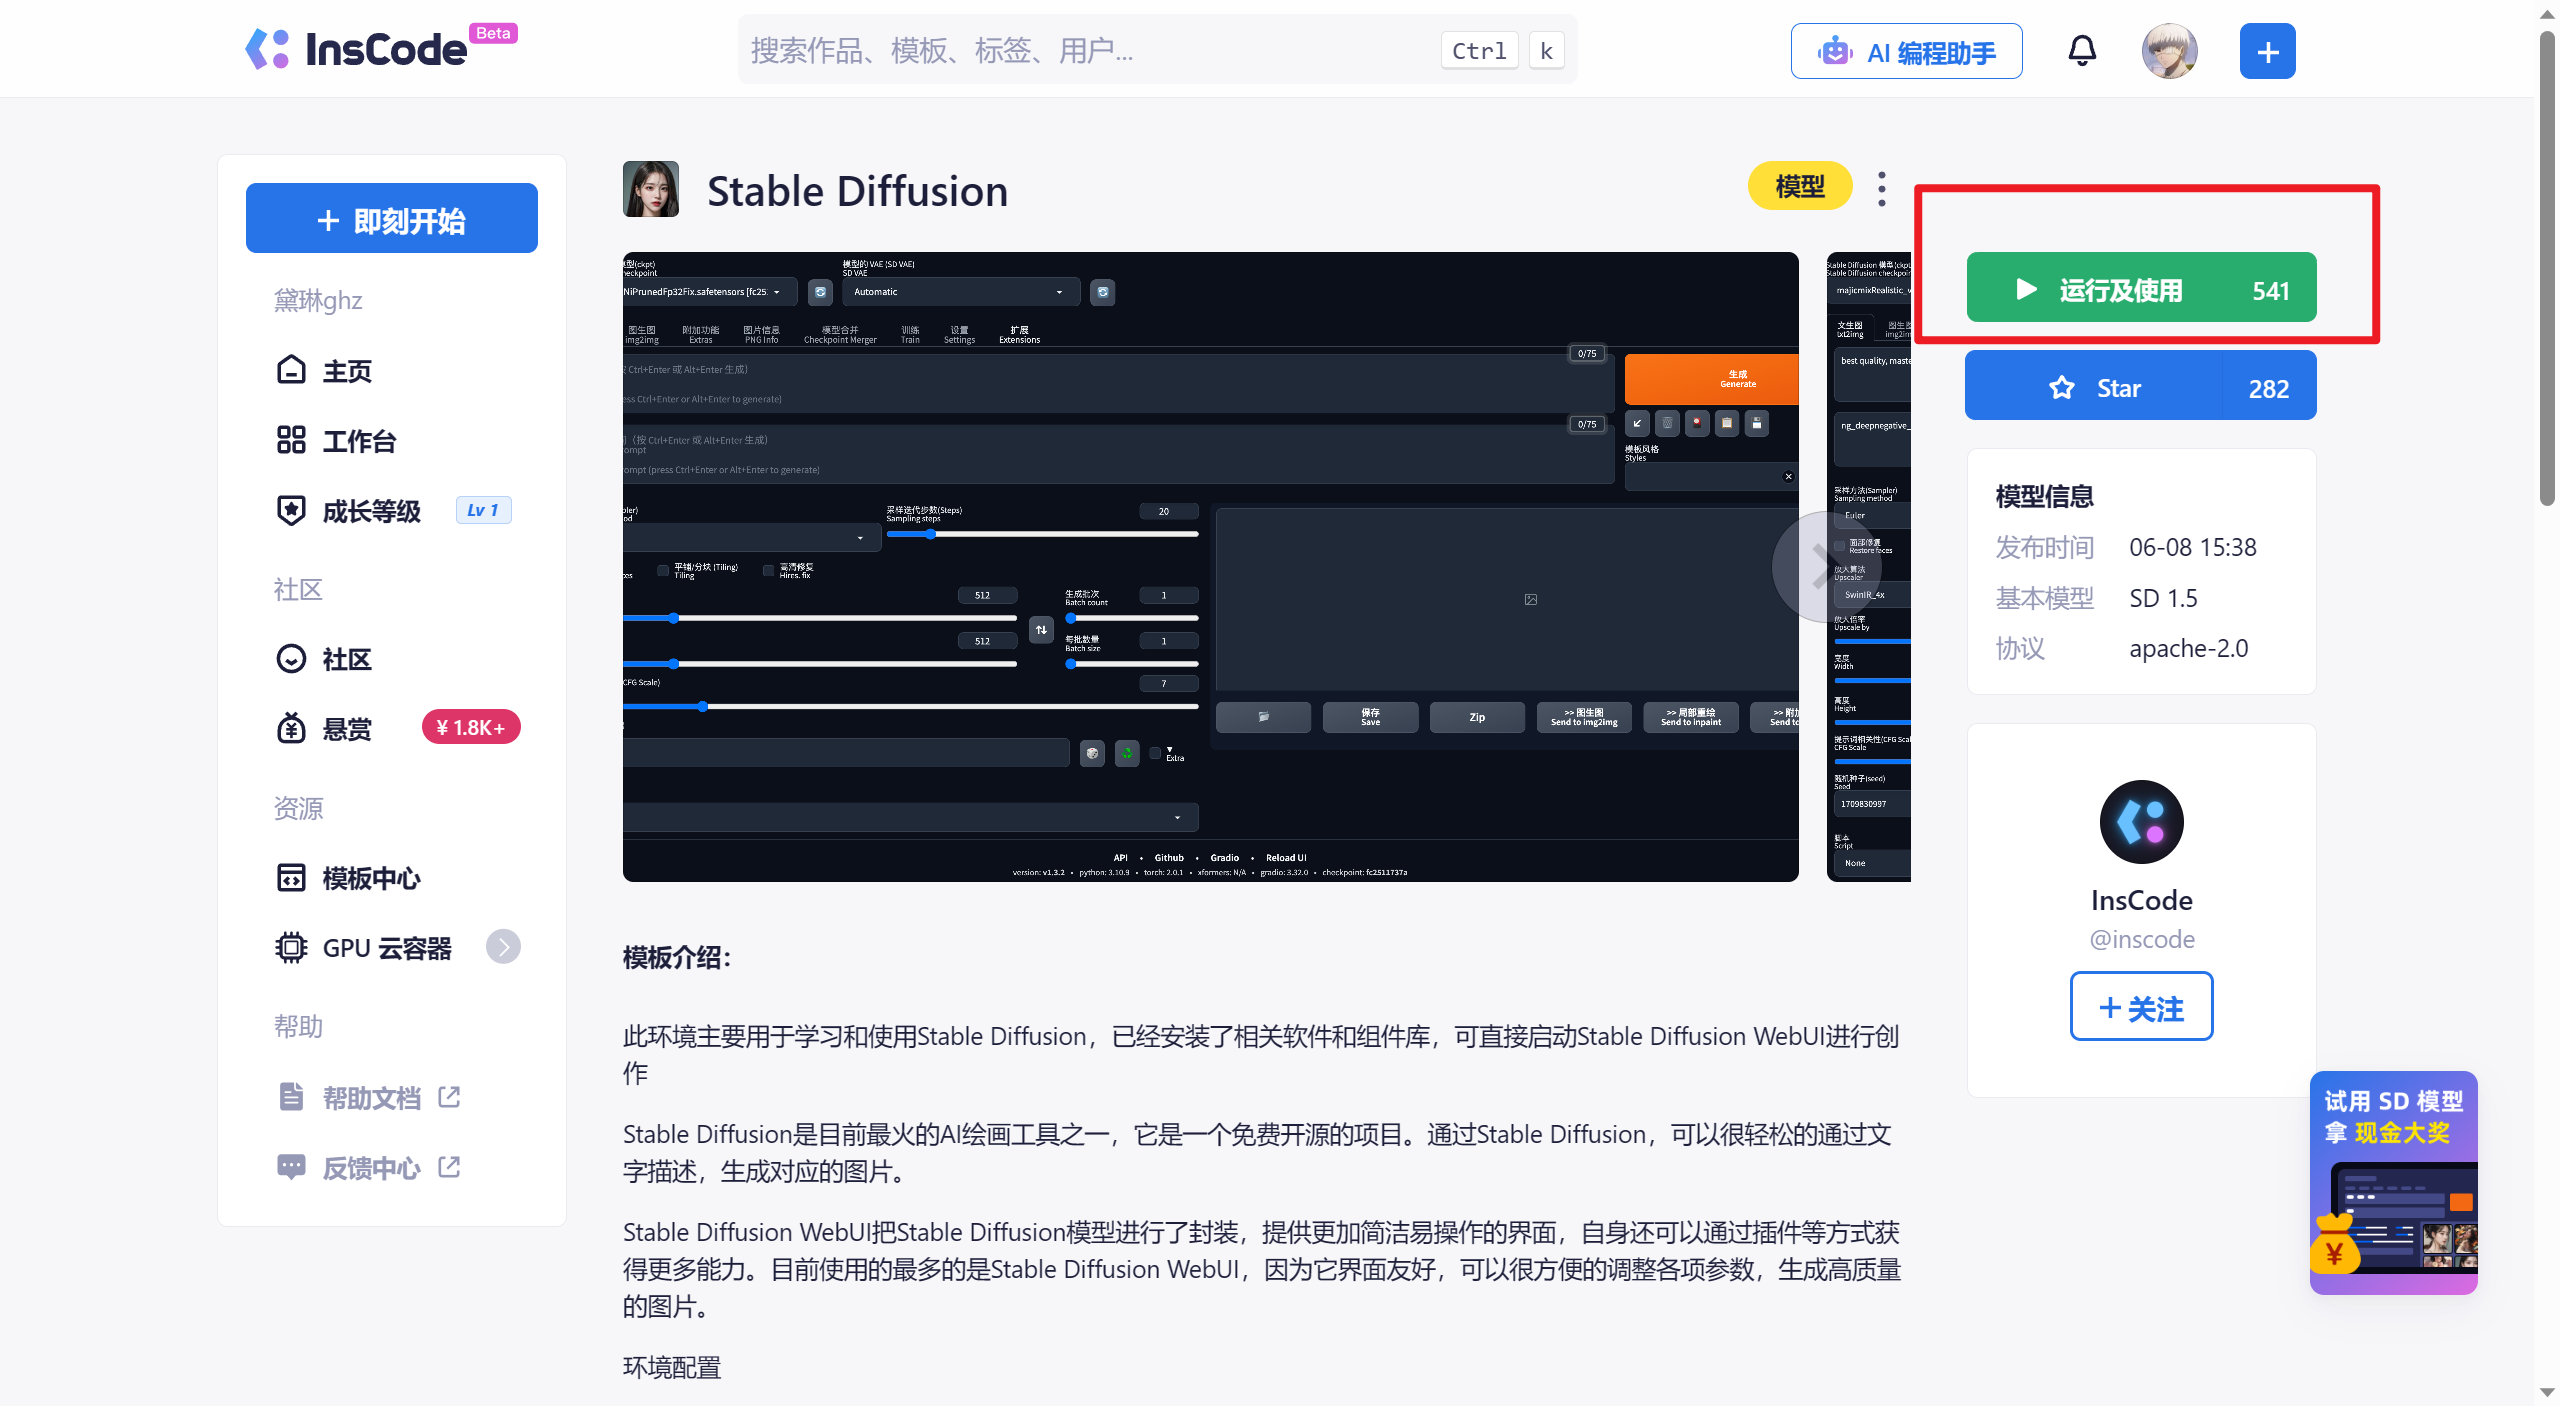Click the 模板中心 template center icon
Viewport: 2560px width, 1406px height.
(x=291, y=878)
